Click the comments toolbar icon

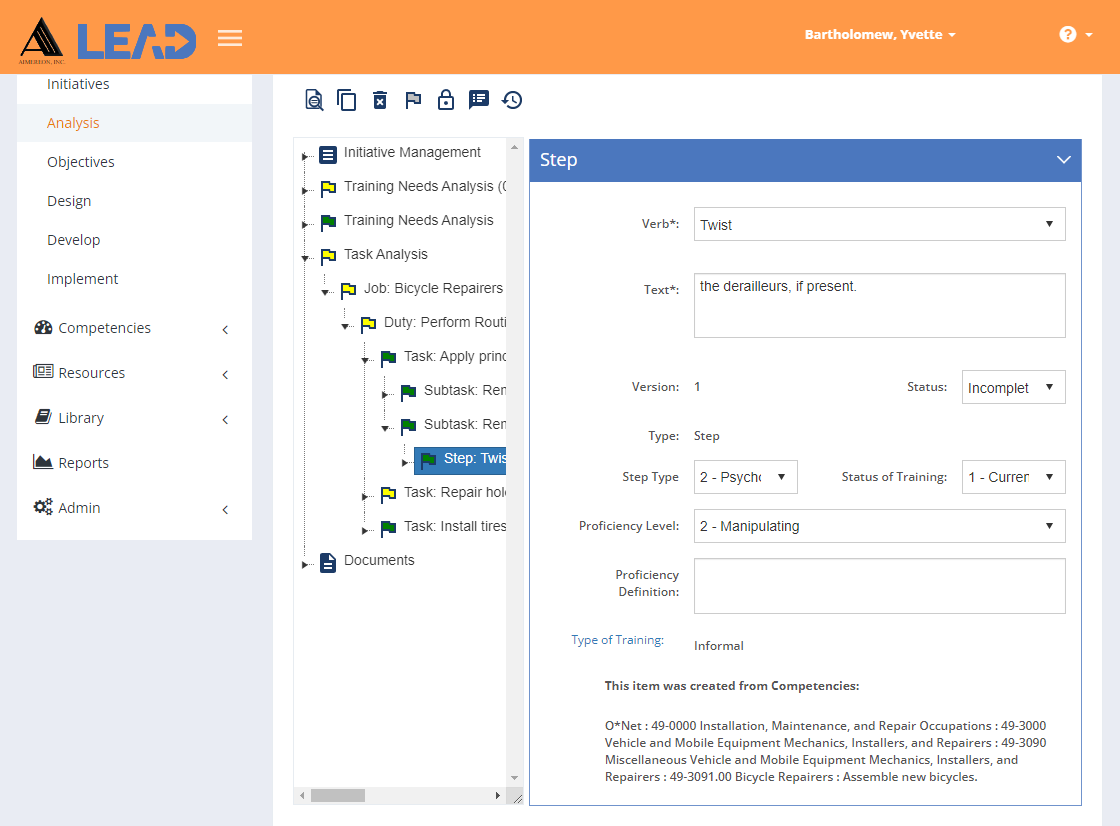[479, 99]
